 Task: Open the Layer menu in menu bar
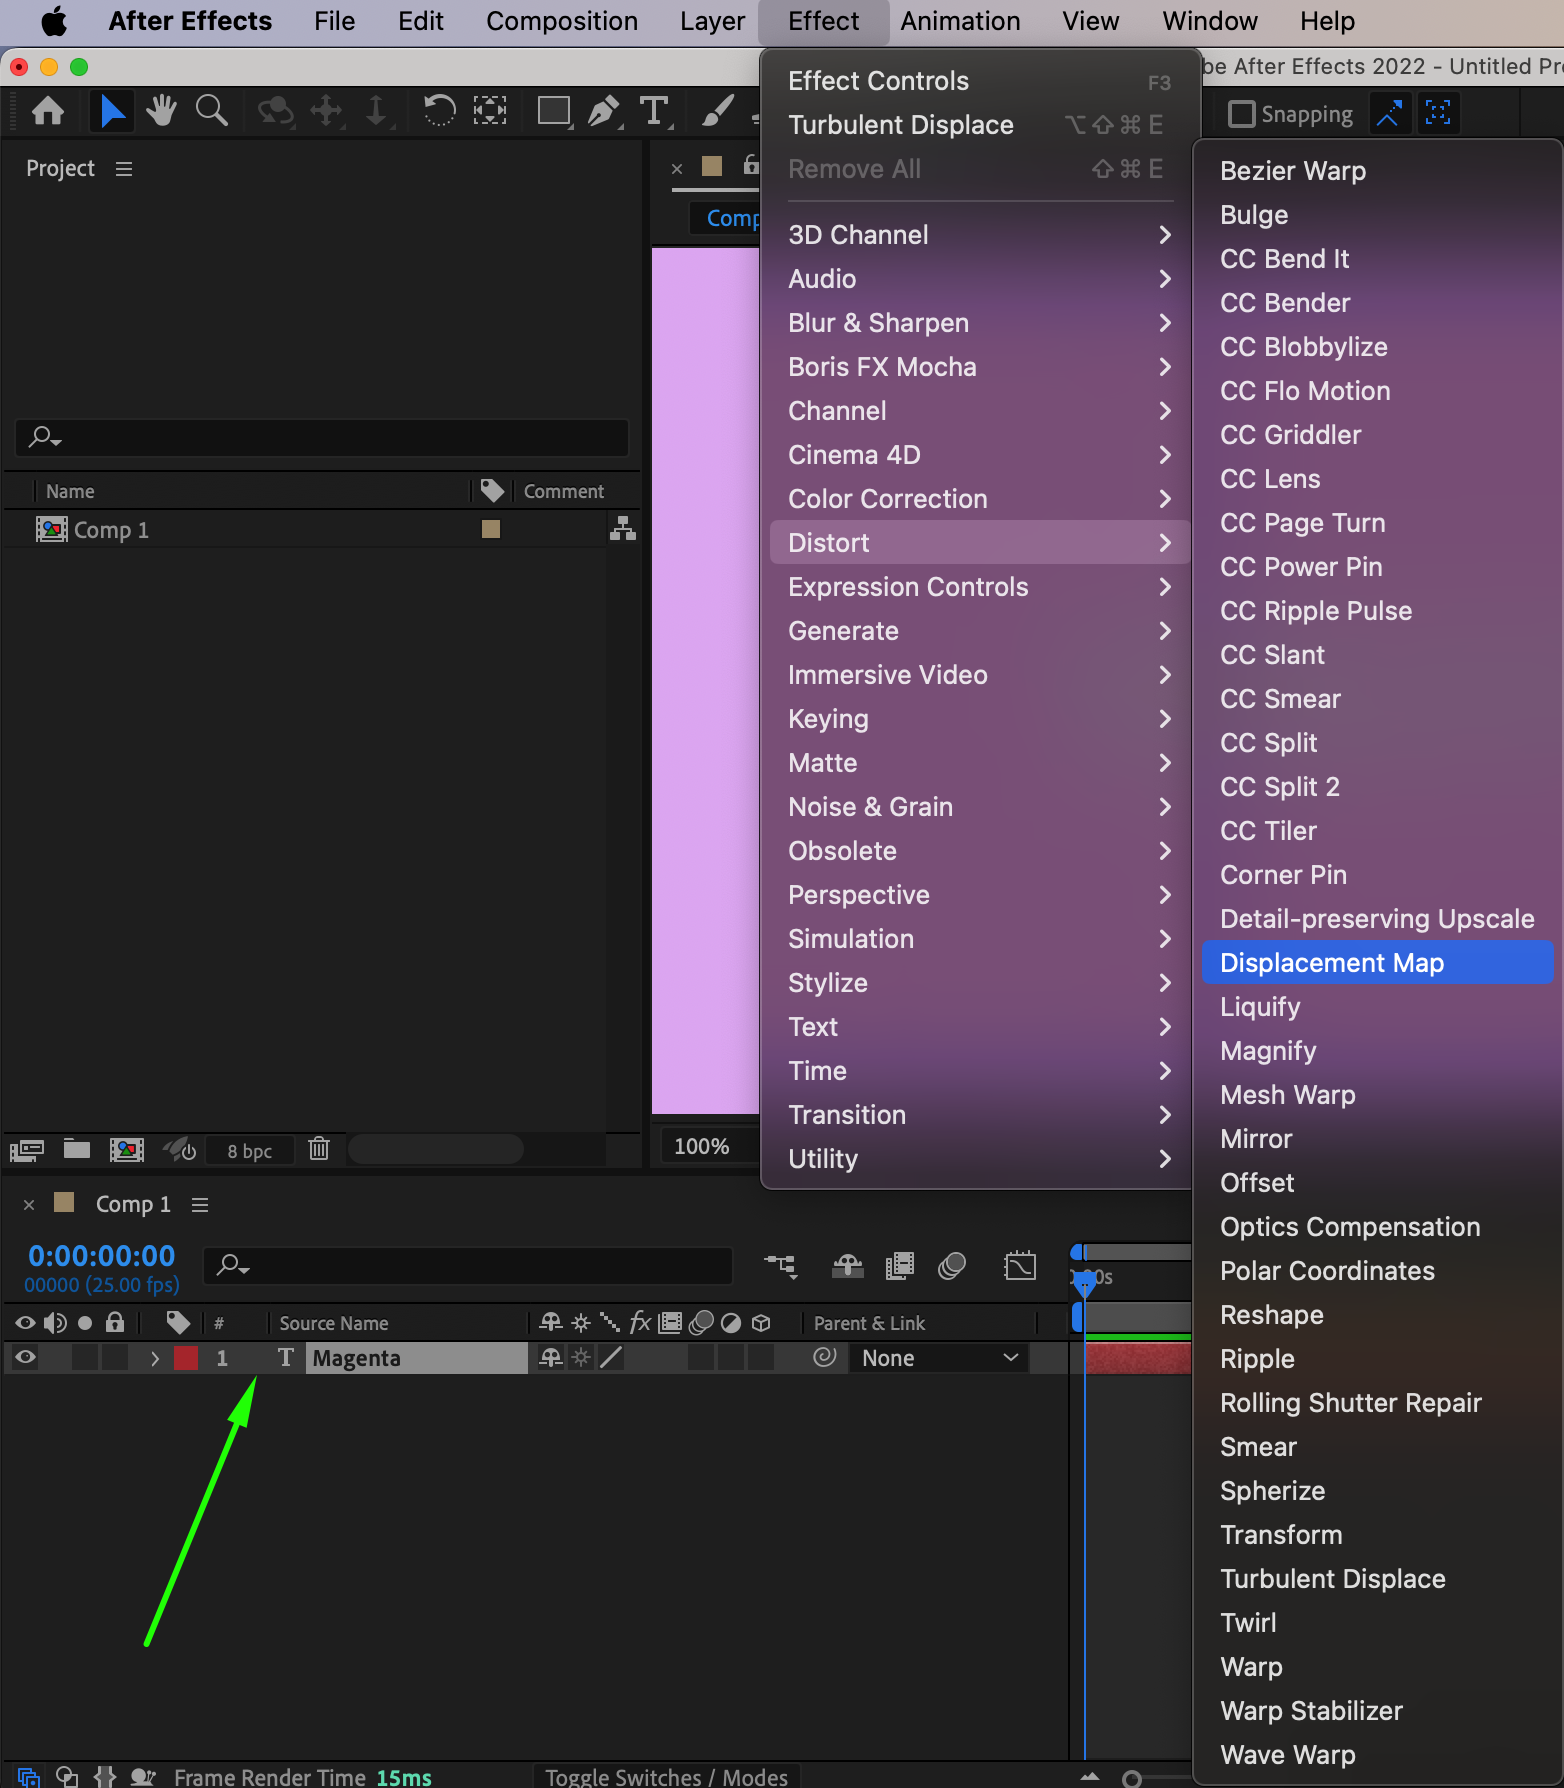tap(712, 21)
